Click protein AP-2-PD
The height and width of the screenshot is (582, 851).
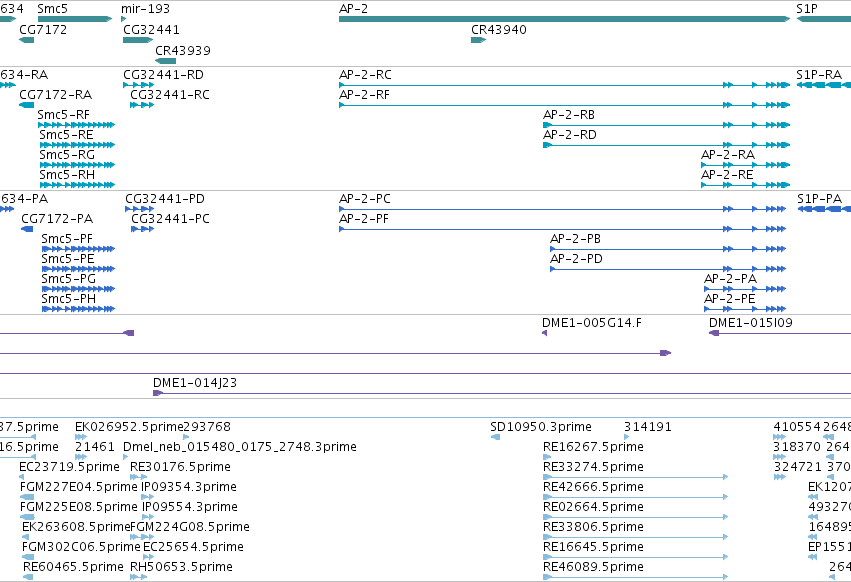click(x=668, y=269)
